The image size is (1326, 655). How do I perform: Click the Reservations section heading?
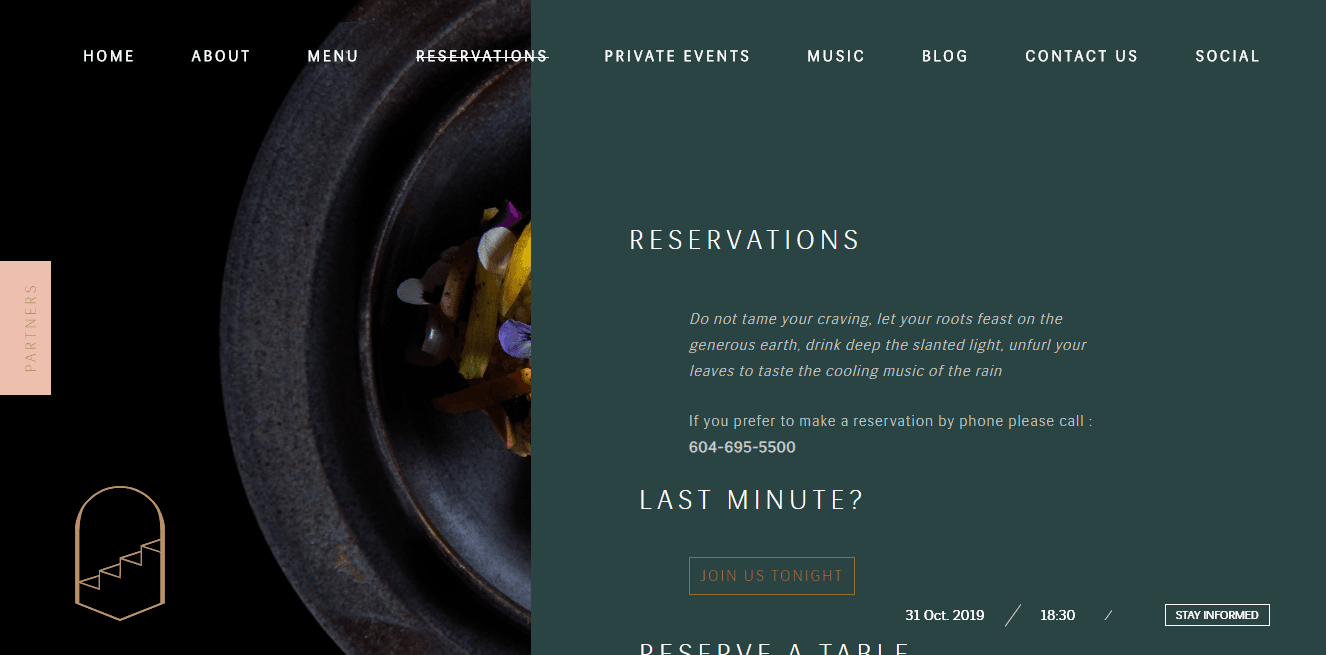pos(745,241)
